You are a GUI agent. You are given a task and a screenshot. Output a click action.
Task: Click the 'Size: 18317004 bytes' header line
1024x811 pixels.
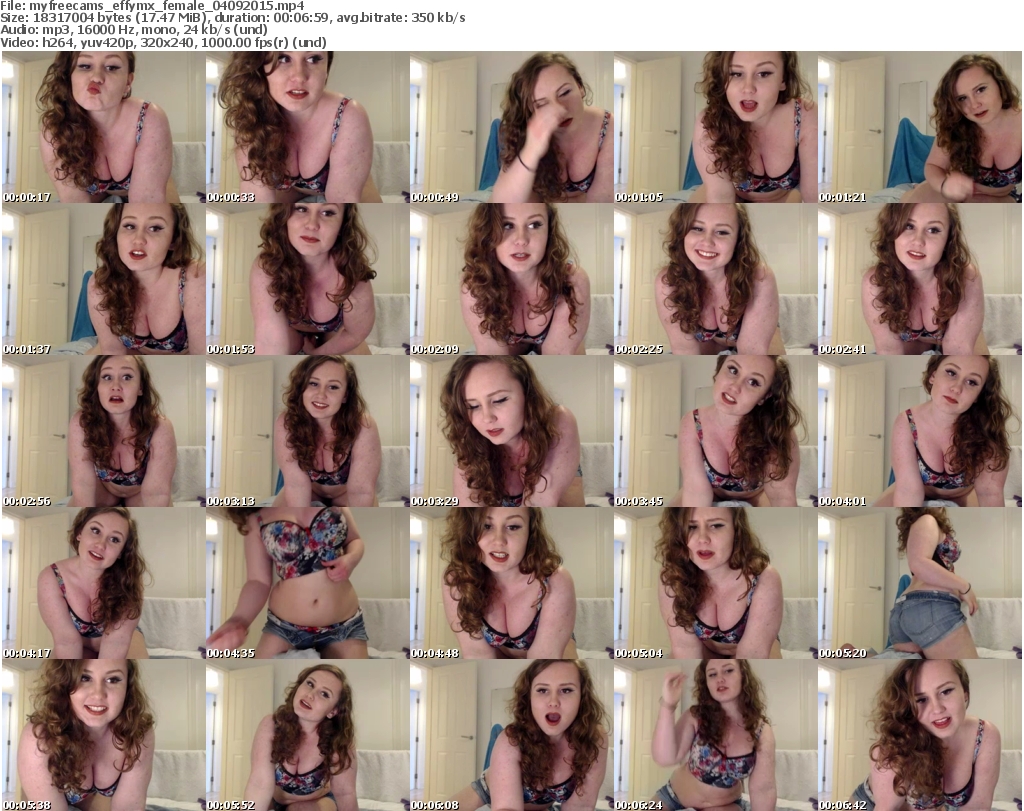[232, 18]
